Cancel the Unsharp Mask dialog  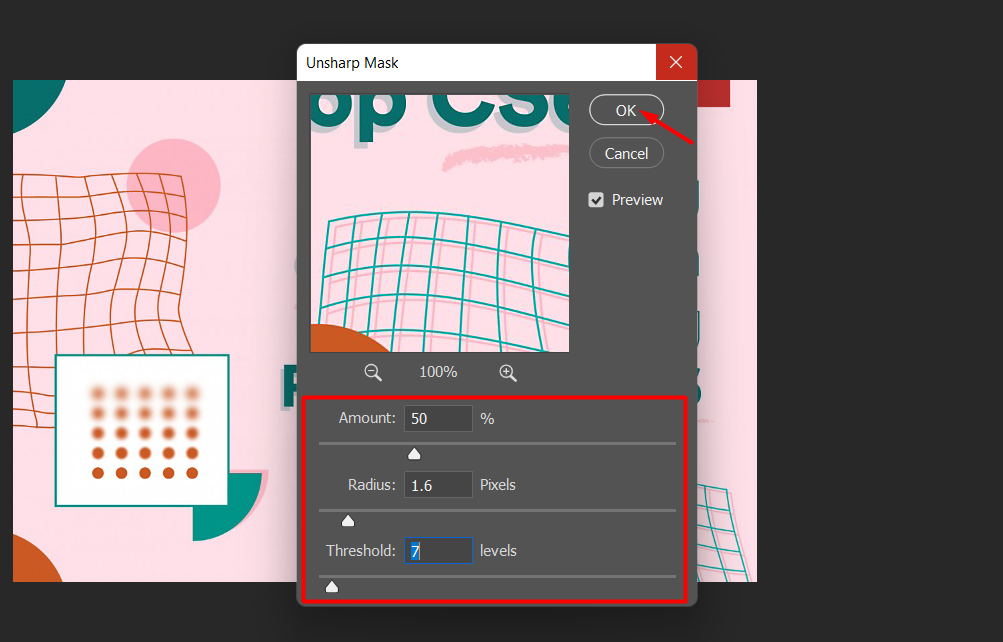tap(626, 153)
